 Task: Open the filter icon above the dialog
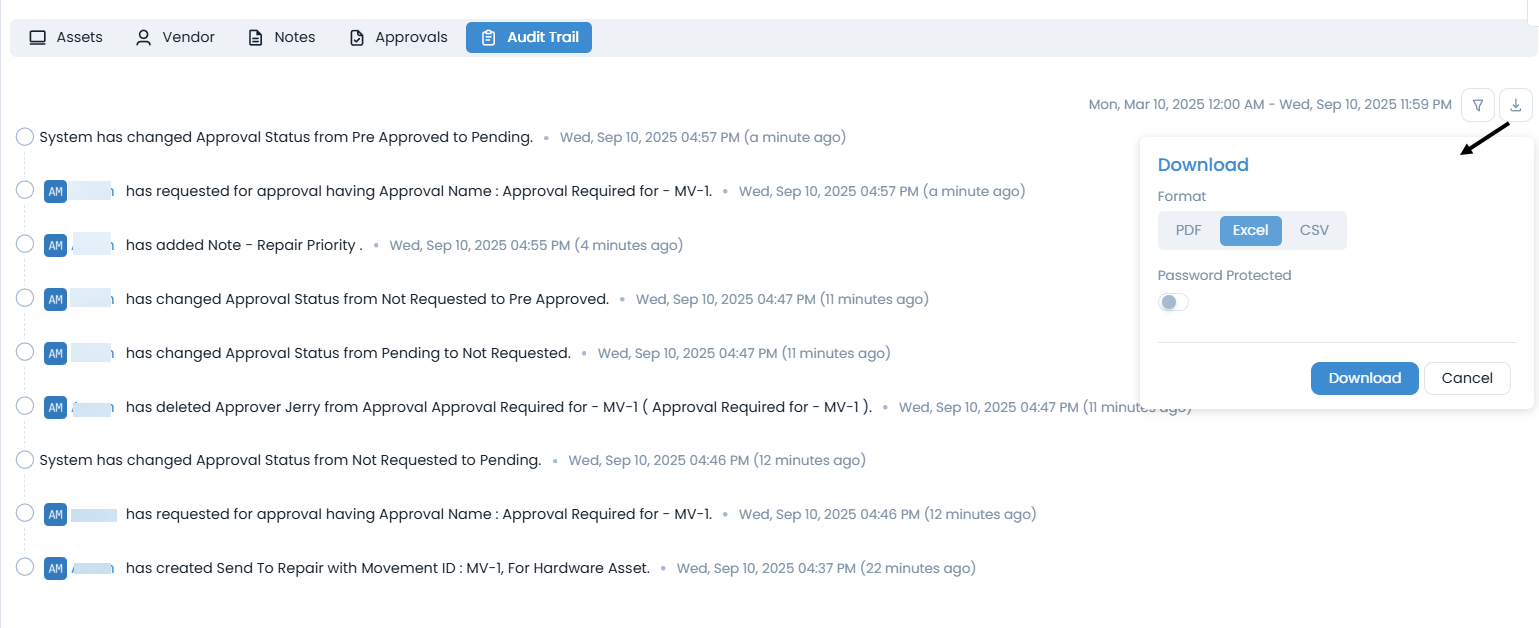[x=1477, y=104]
